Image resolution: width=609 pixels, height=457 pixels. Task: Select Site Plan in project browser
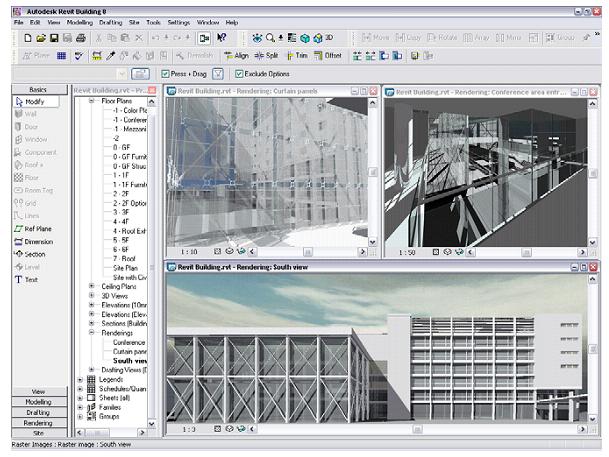tap(125, 268)
